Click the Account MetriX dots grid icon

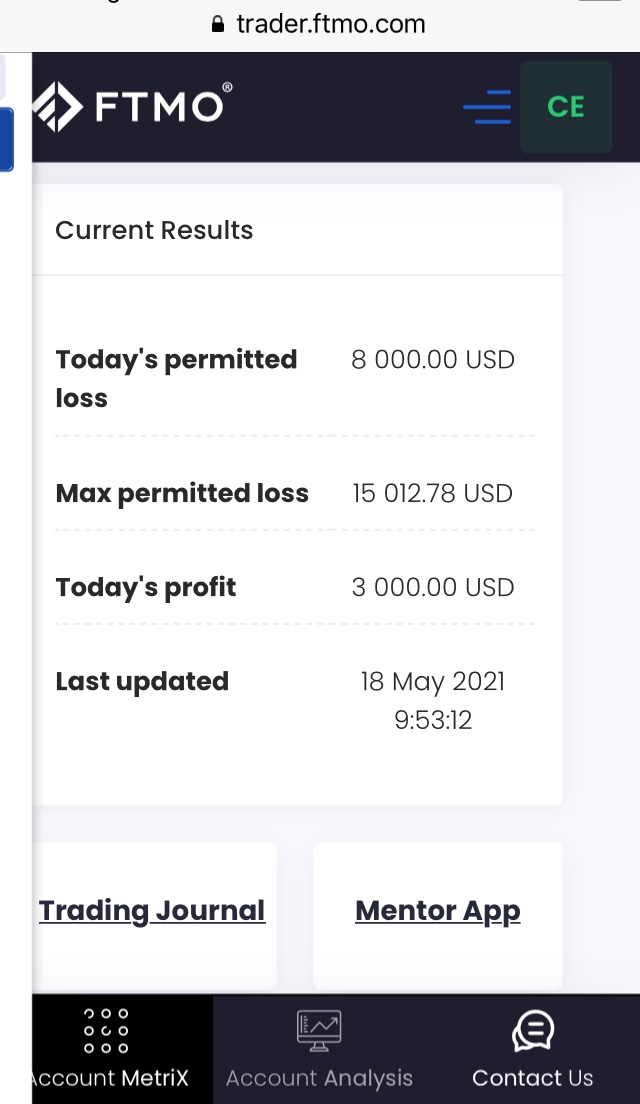click(x=106, y=1031)
